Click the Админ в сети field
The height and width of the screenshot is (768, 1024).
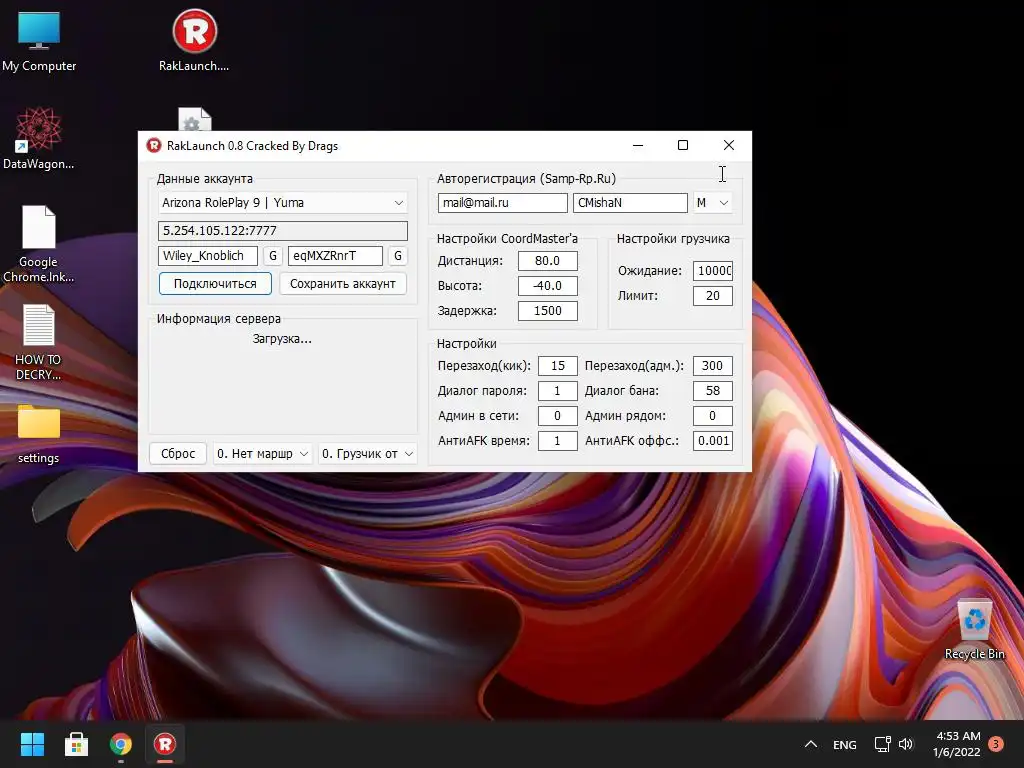click(x=557, y=415)
